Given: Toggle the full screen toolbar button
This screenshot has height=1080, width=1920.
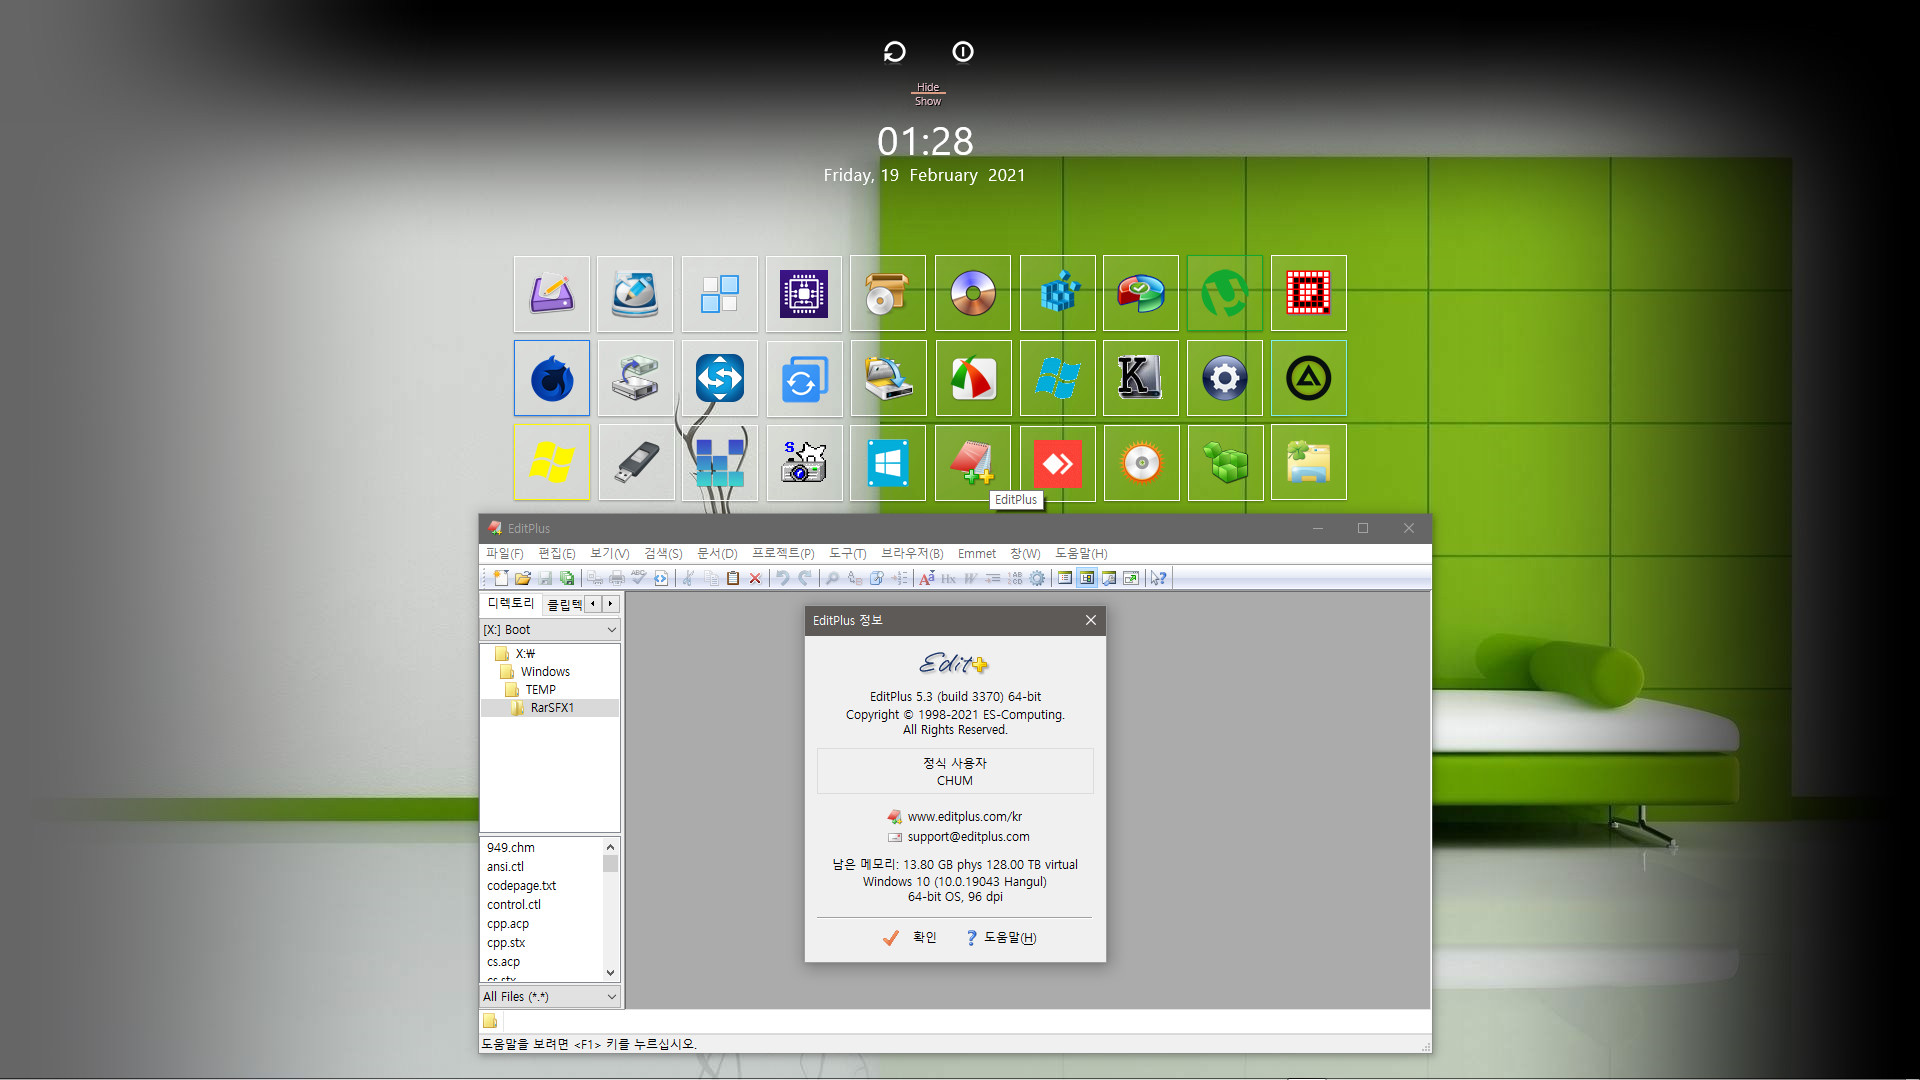Looking at the screenshot, I should [x=1131, y=578].
